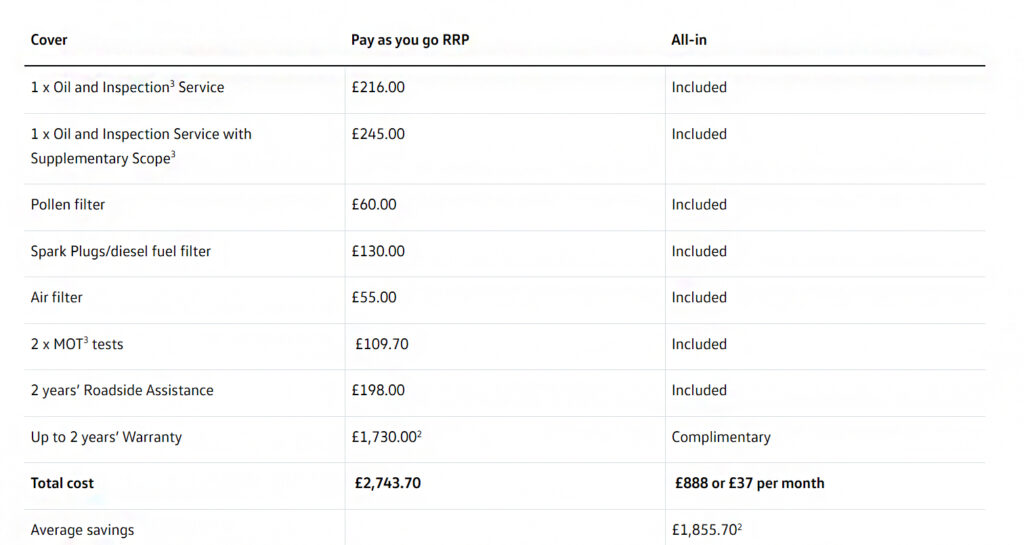
Task: Click the £109.70 MOT price
Action: pyautogui.click(x=382, y=344)
